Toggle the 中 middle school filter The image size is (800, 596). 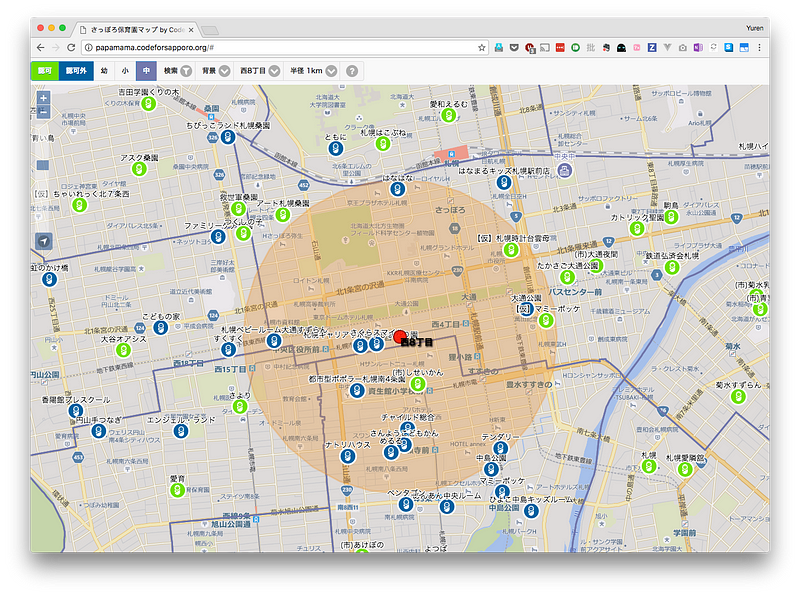[145, 71]
